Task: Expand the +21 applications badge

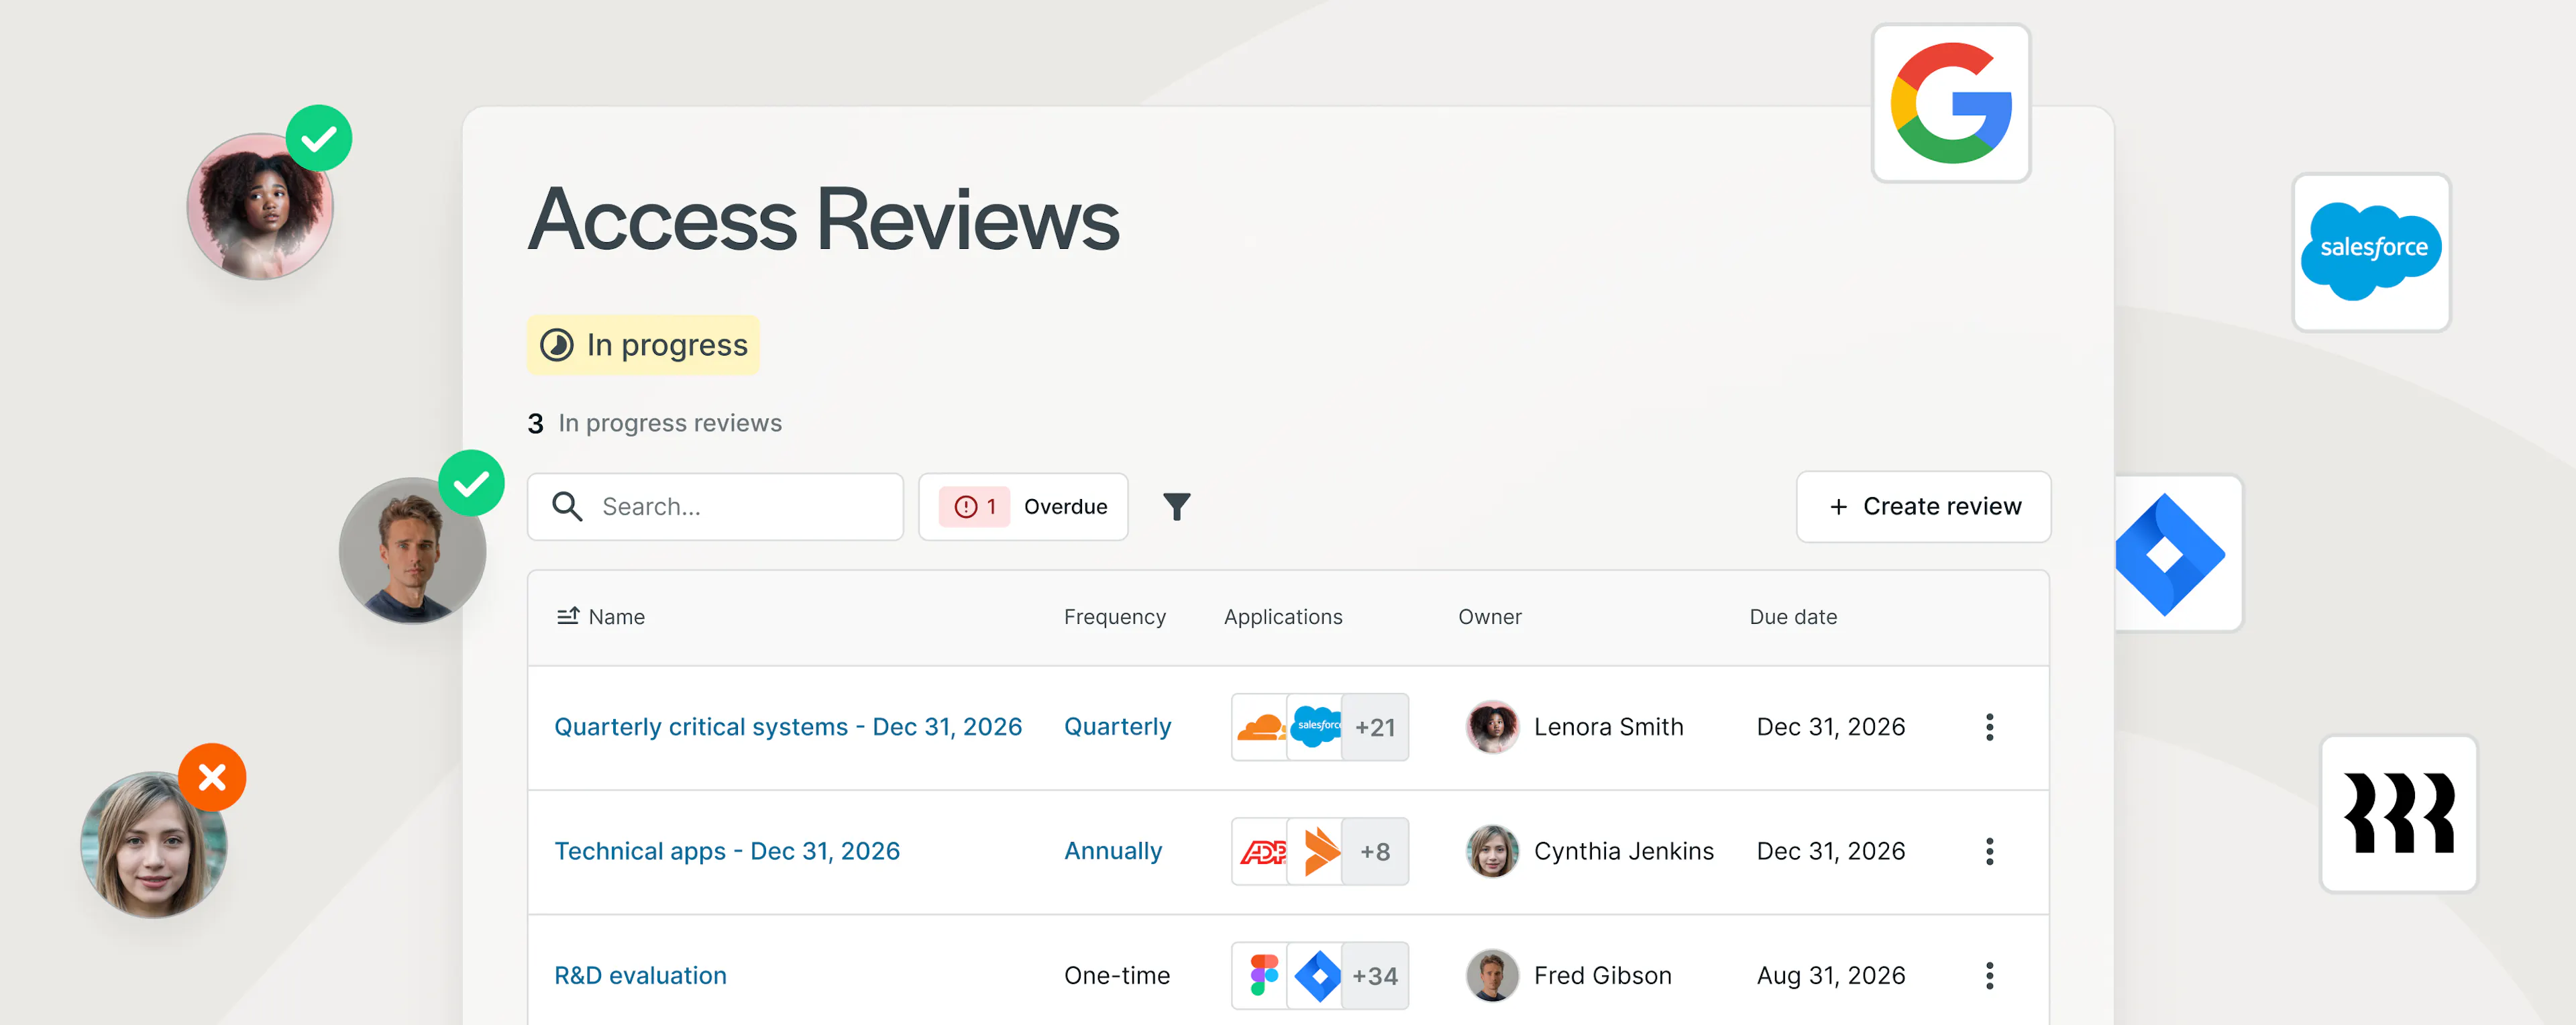Action: click(x=1374, y=727)
